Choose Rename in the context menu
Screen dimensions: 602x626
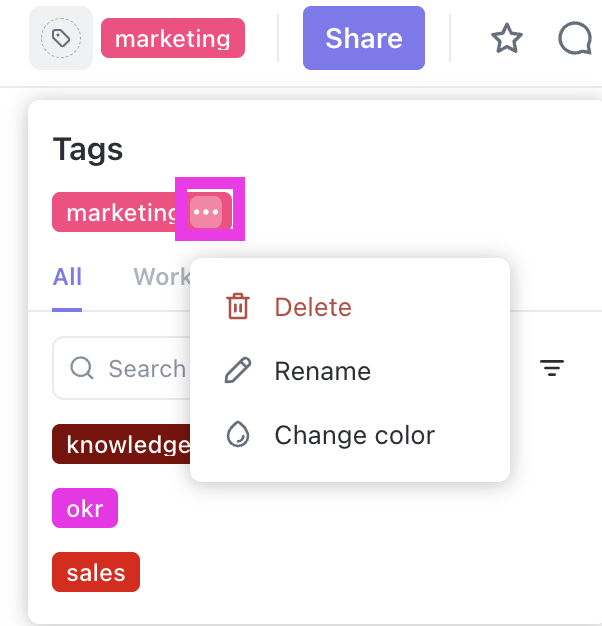[x=322, y=371]
